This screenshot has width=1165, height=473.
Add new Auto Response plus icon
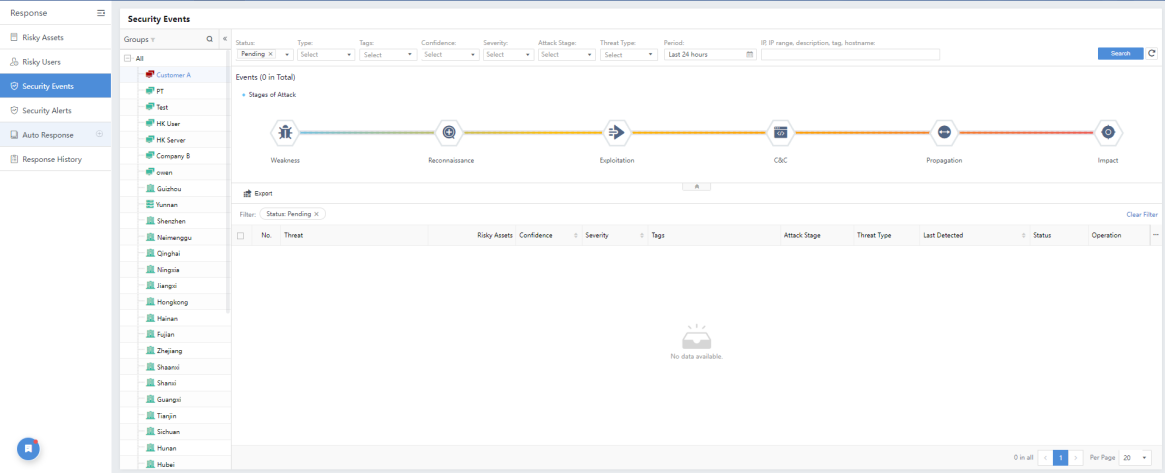(x=100, y=134)
